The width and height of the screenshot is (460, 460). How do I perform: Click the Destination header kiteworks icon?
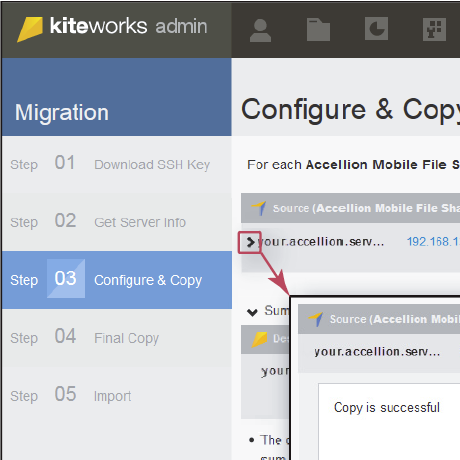(x=260, y=340)
